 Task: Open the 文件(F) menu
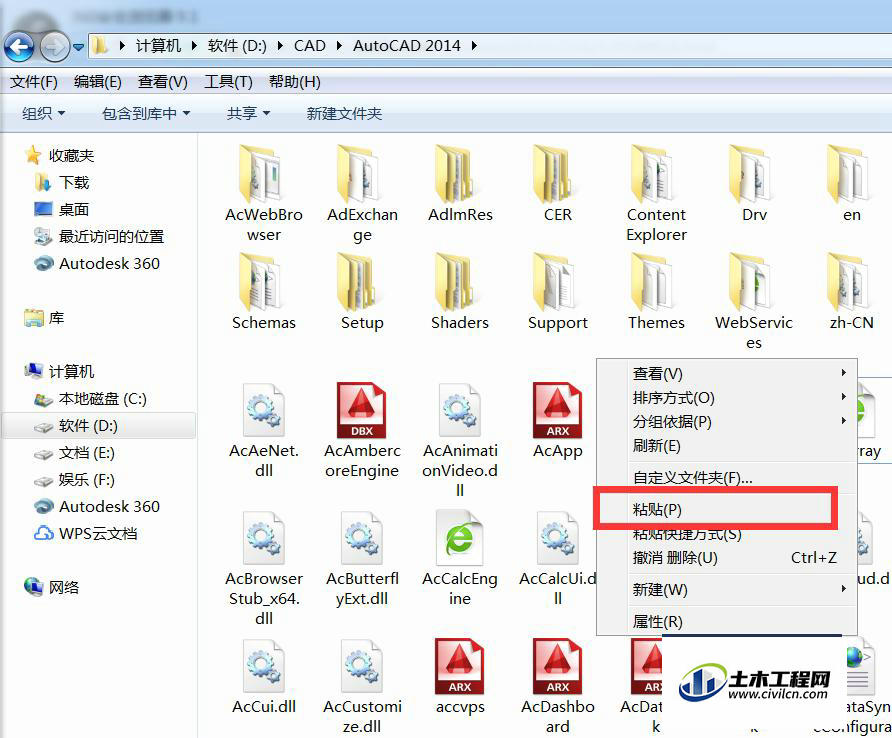coord(34,82)
